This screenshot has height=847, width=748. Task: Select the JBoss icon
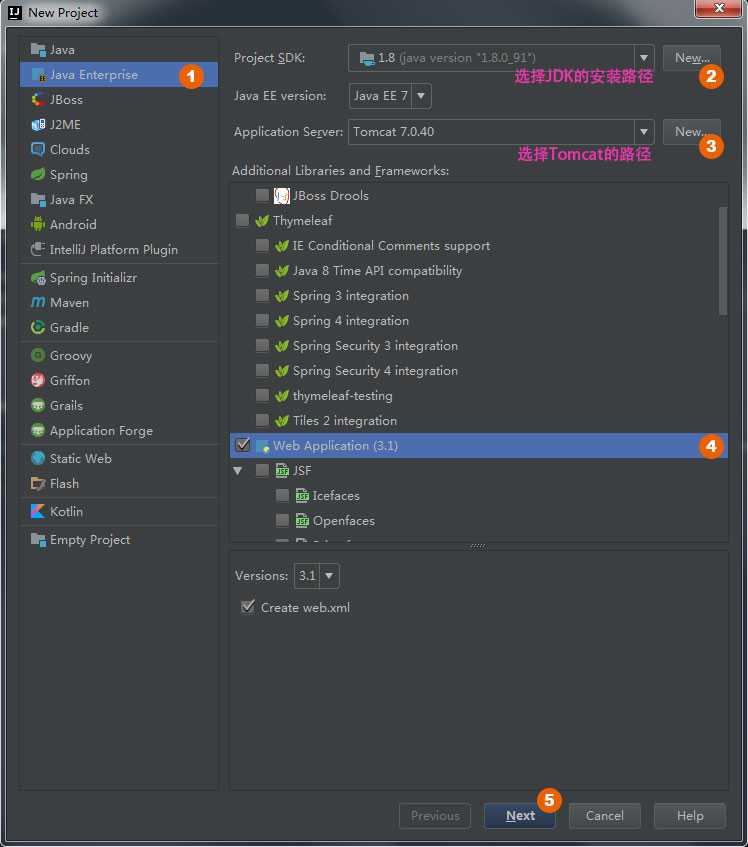tap(38, 99)
